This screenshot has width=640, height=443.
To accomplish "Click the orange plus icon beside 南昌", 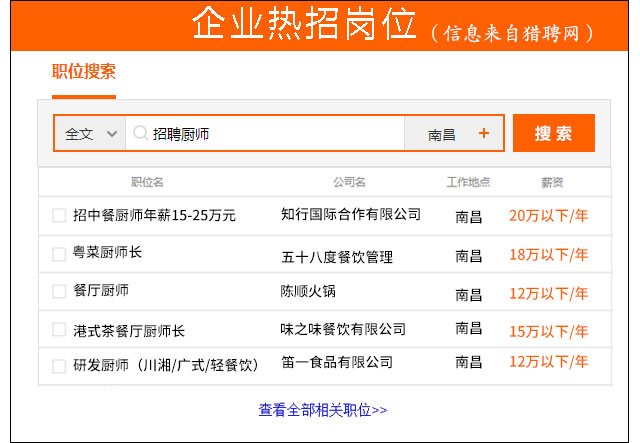I will point(484,133).
